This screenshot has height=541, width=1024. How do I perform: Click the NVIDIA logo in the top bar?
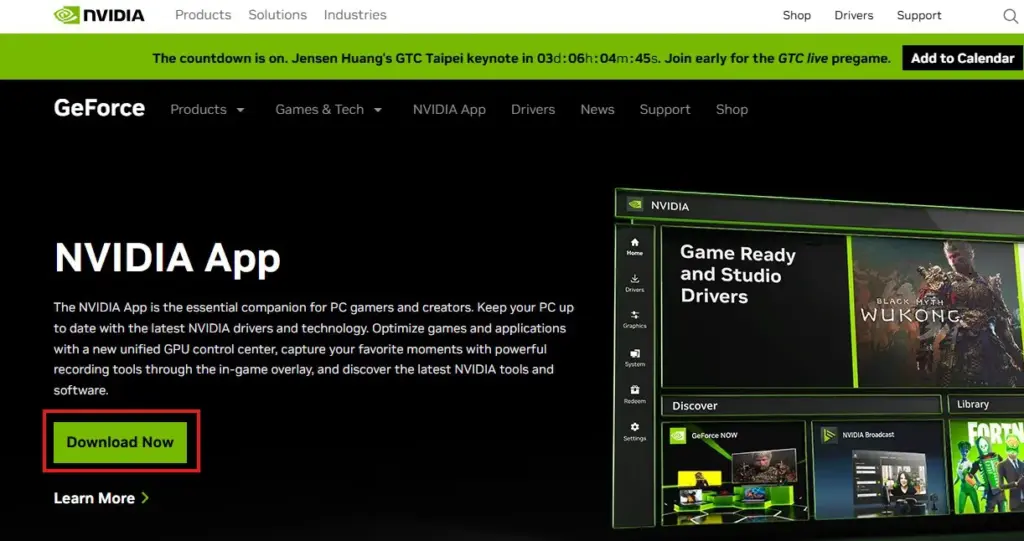click(x=99, y=15)
